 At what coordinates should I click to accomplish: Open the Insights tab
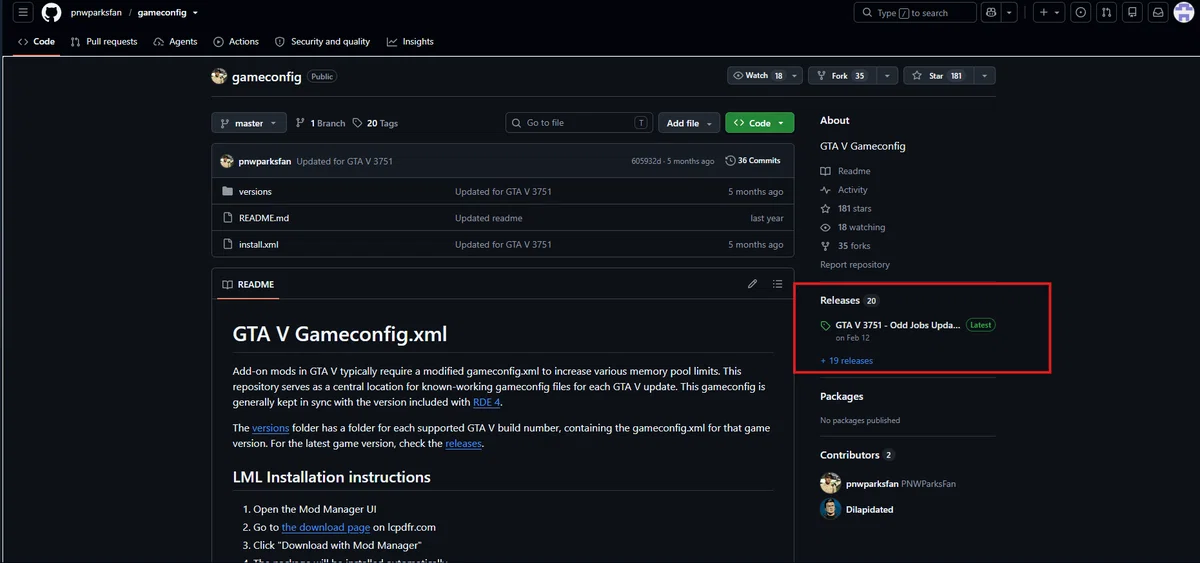pyautogui.click(x=410, y=42)
